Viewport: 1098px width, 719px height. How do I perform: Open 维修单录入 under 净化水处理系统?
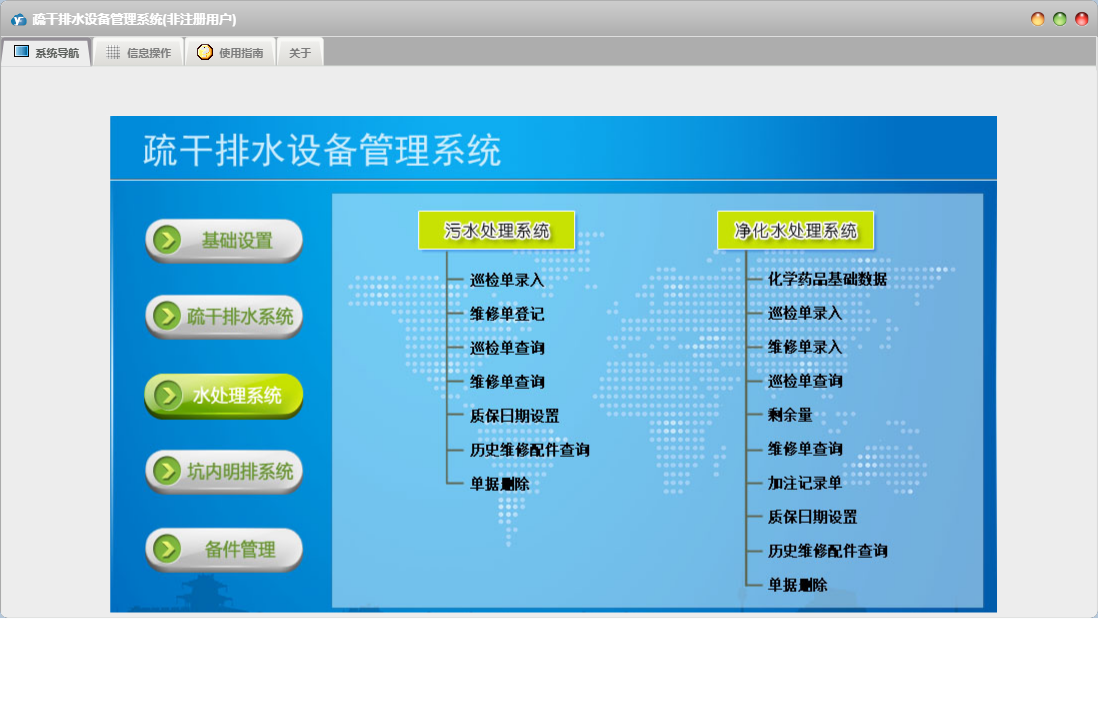tap(805, 347)
